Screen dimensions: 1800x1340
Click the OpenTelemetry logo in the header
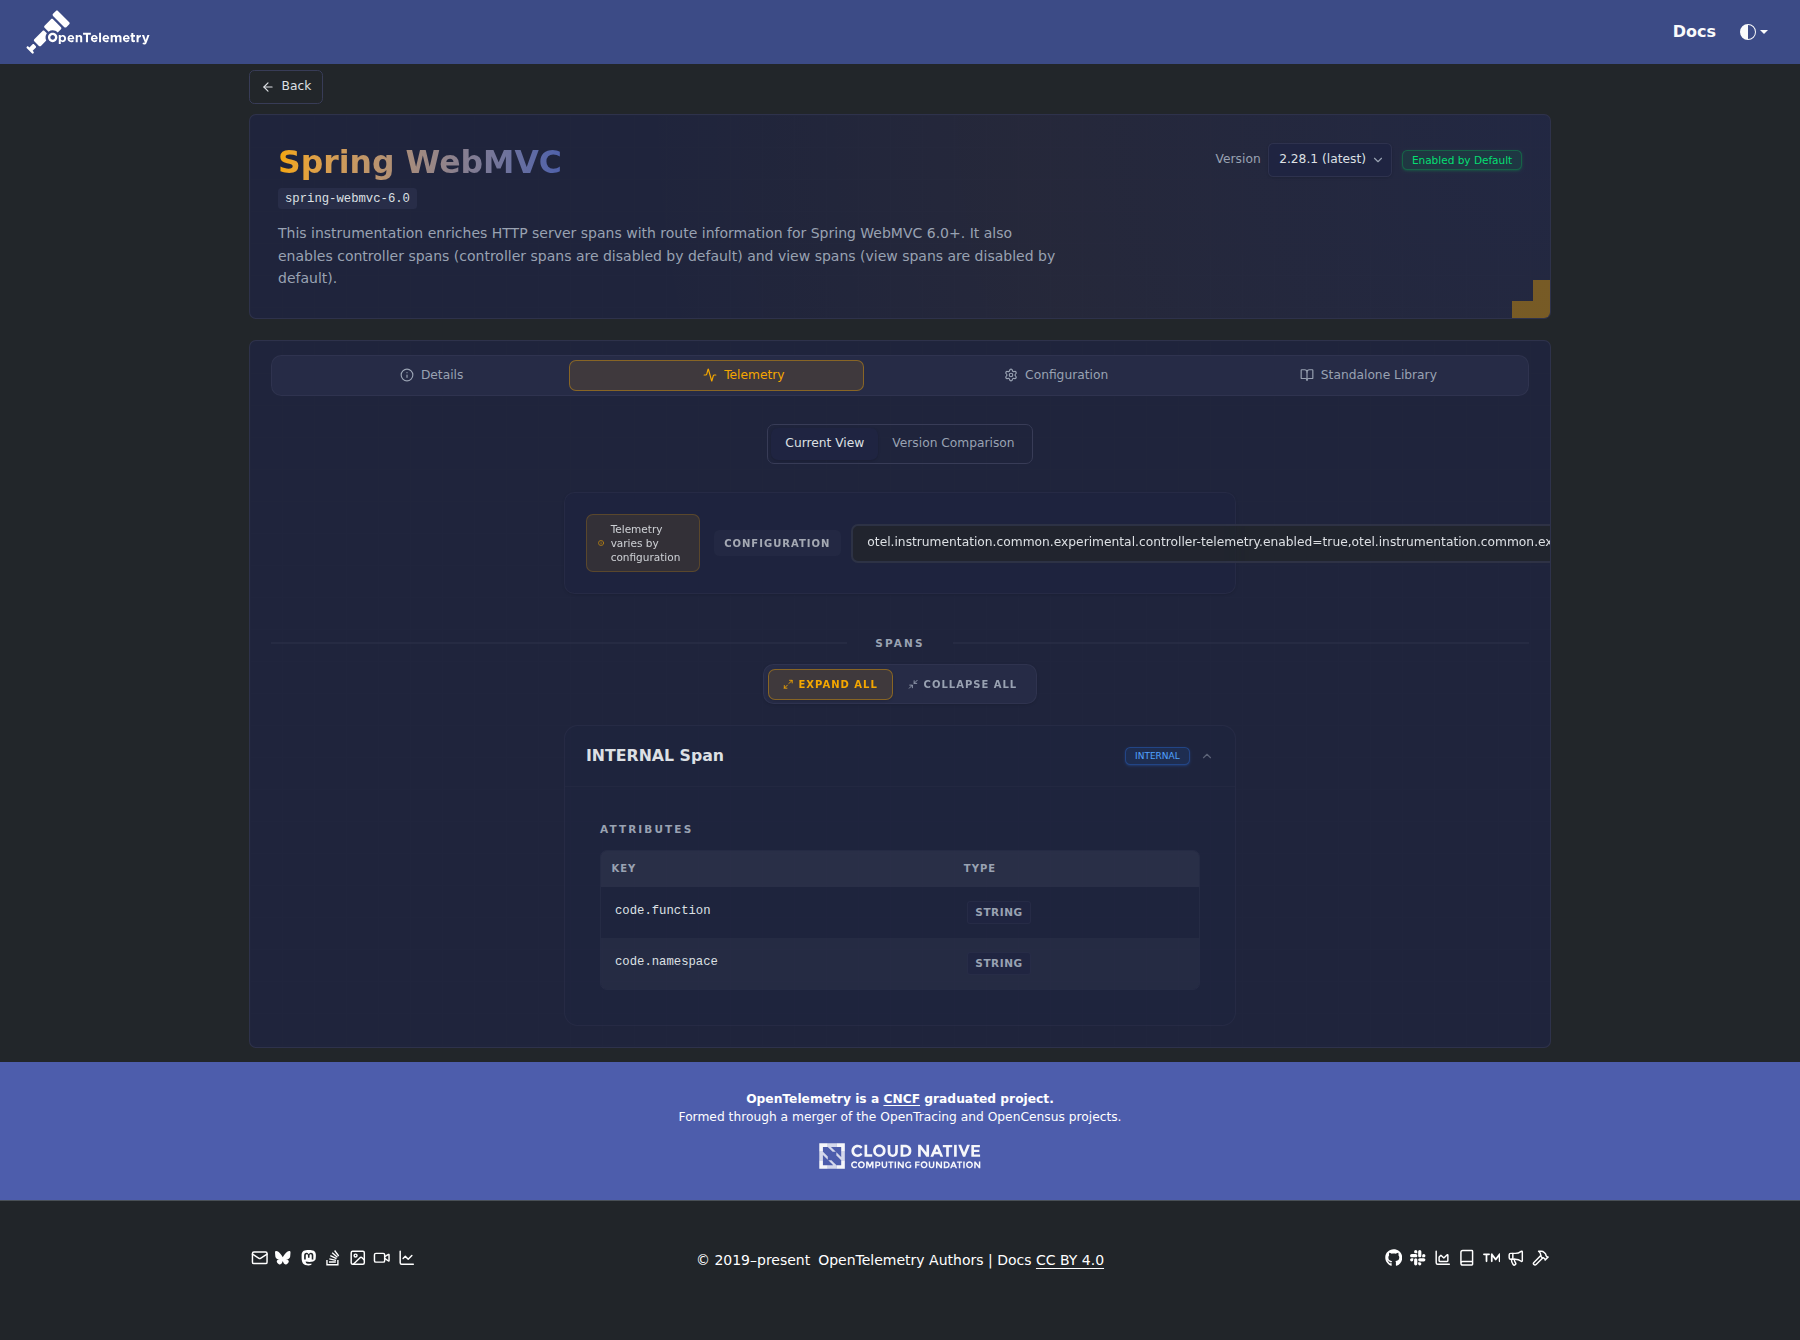tap(88, 32)
